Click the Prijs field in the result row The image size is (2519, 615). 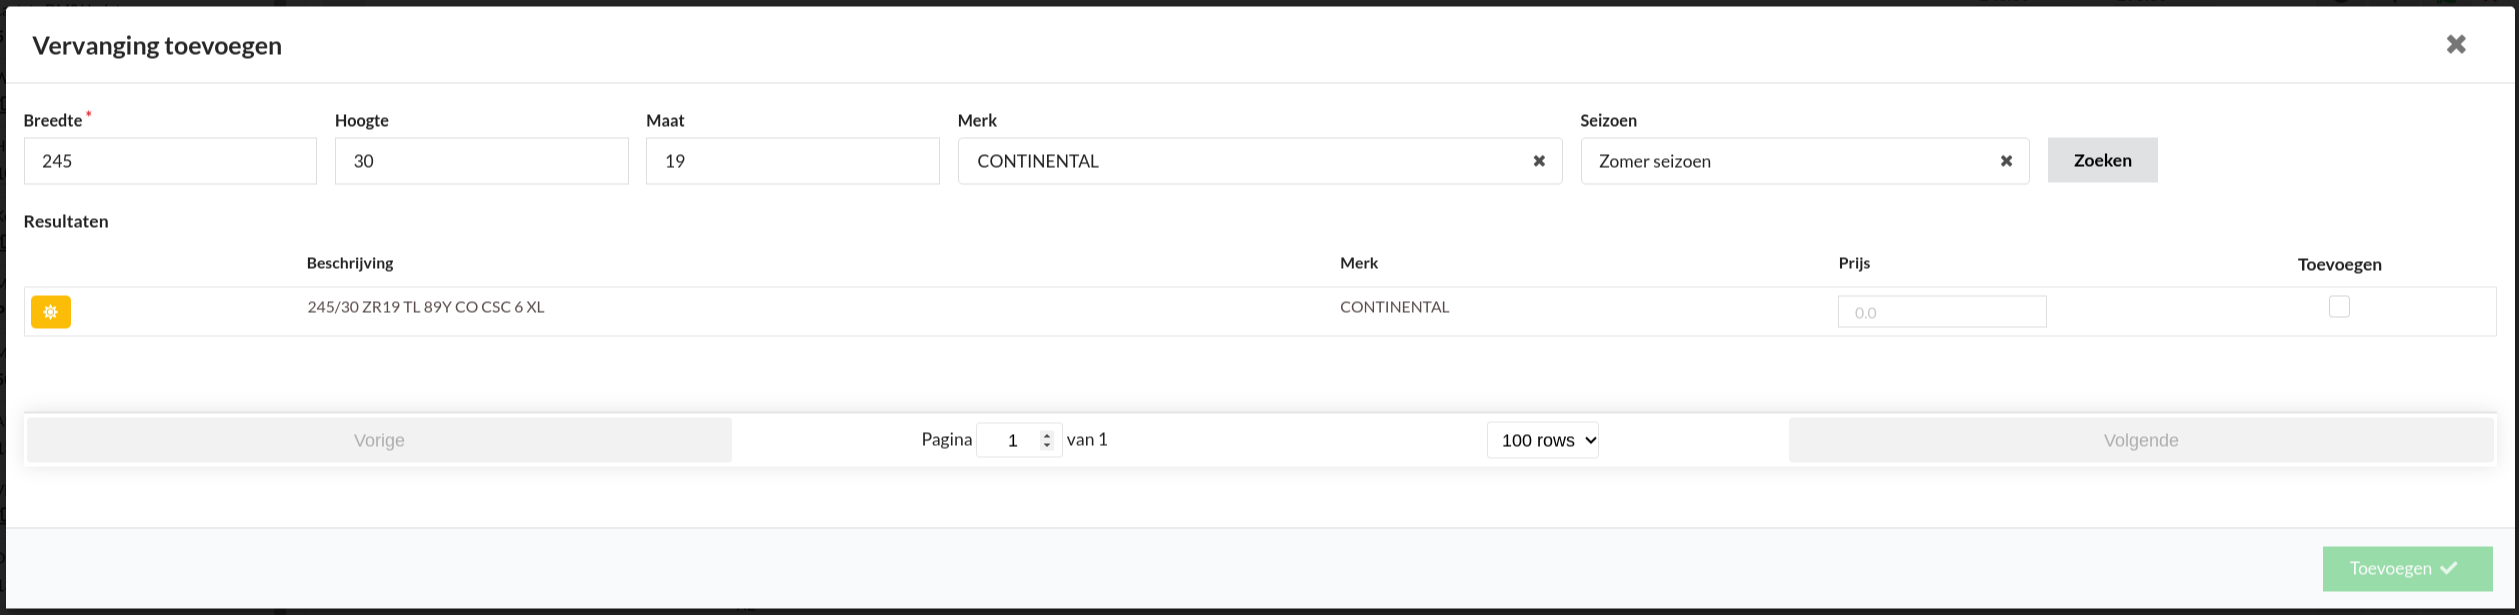tap(1942, 312)
